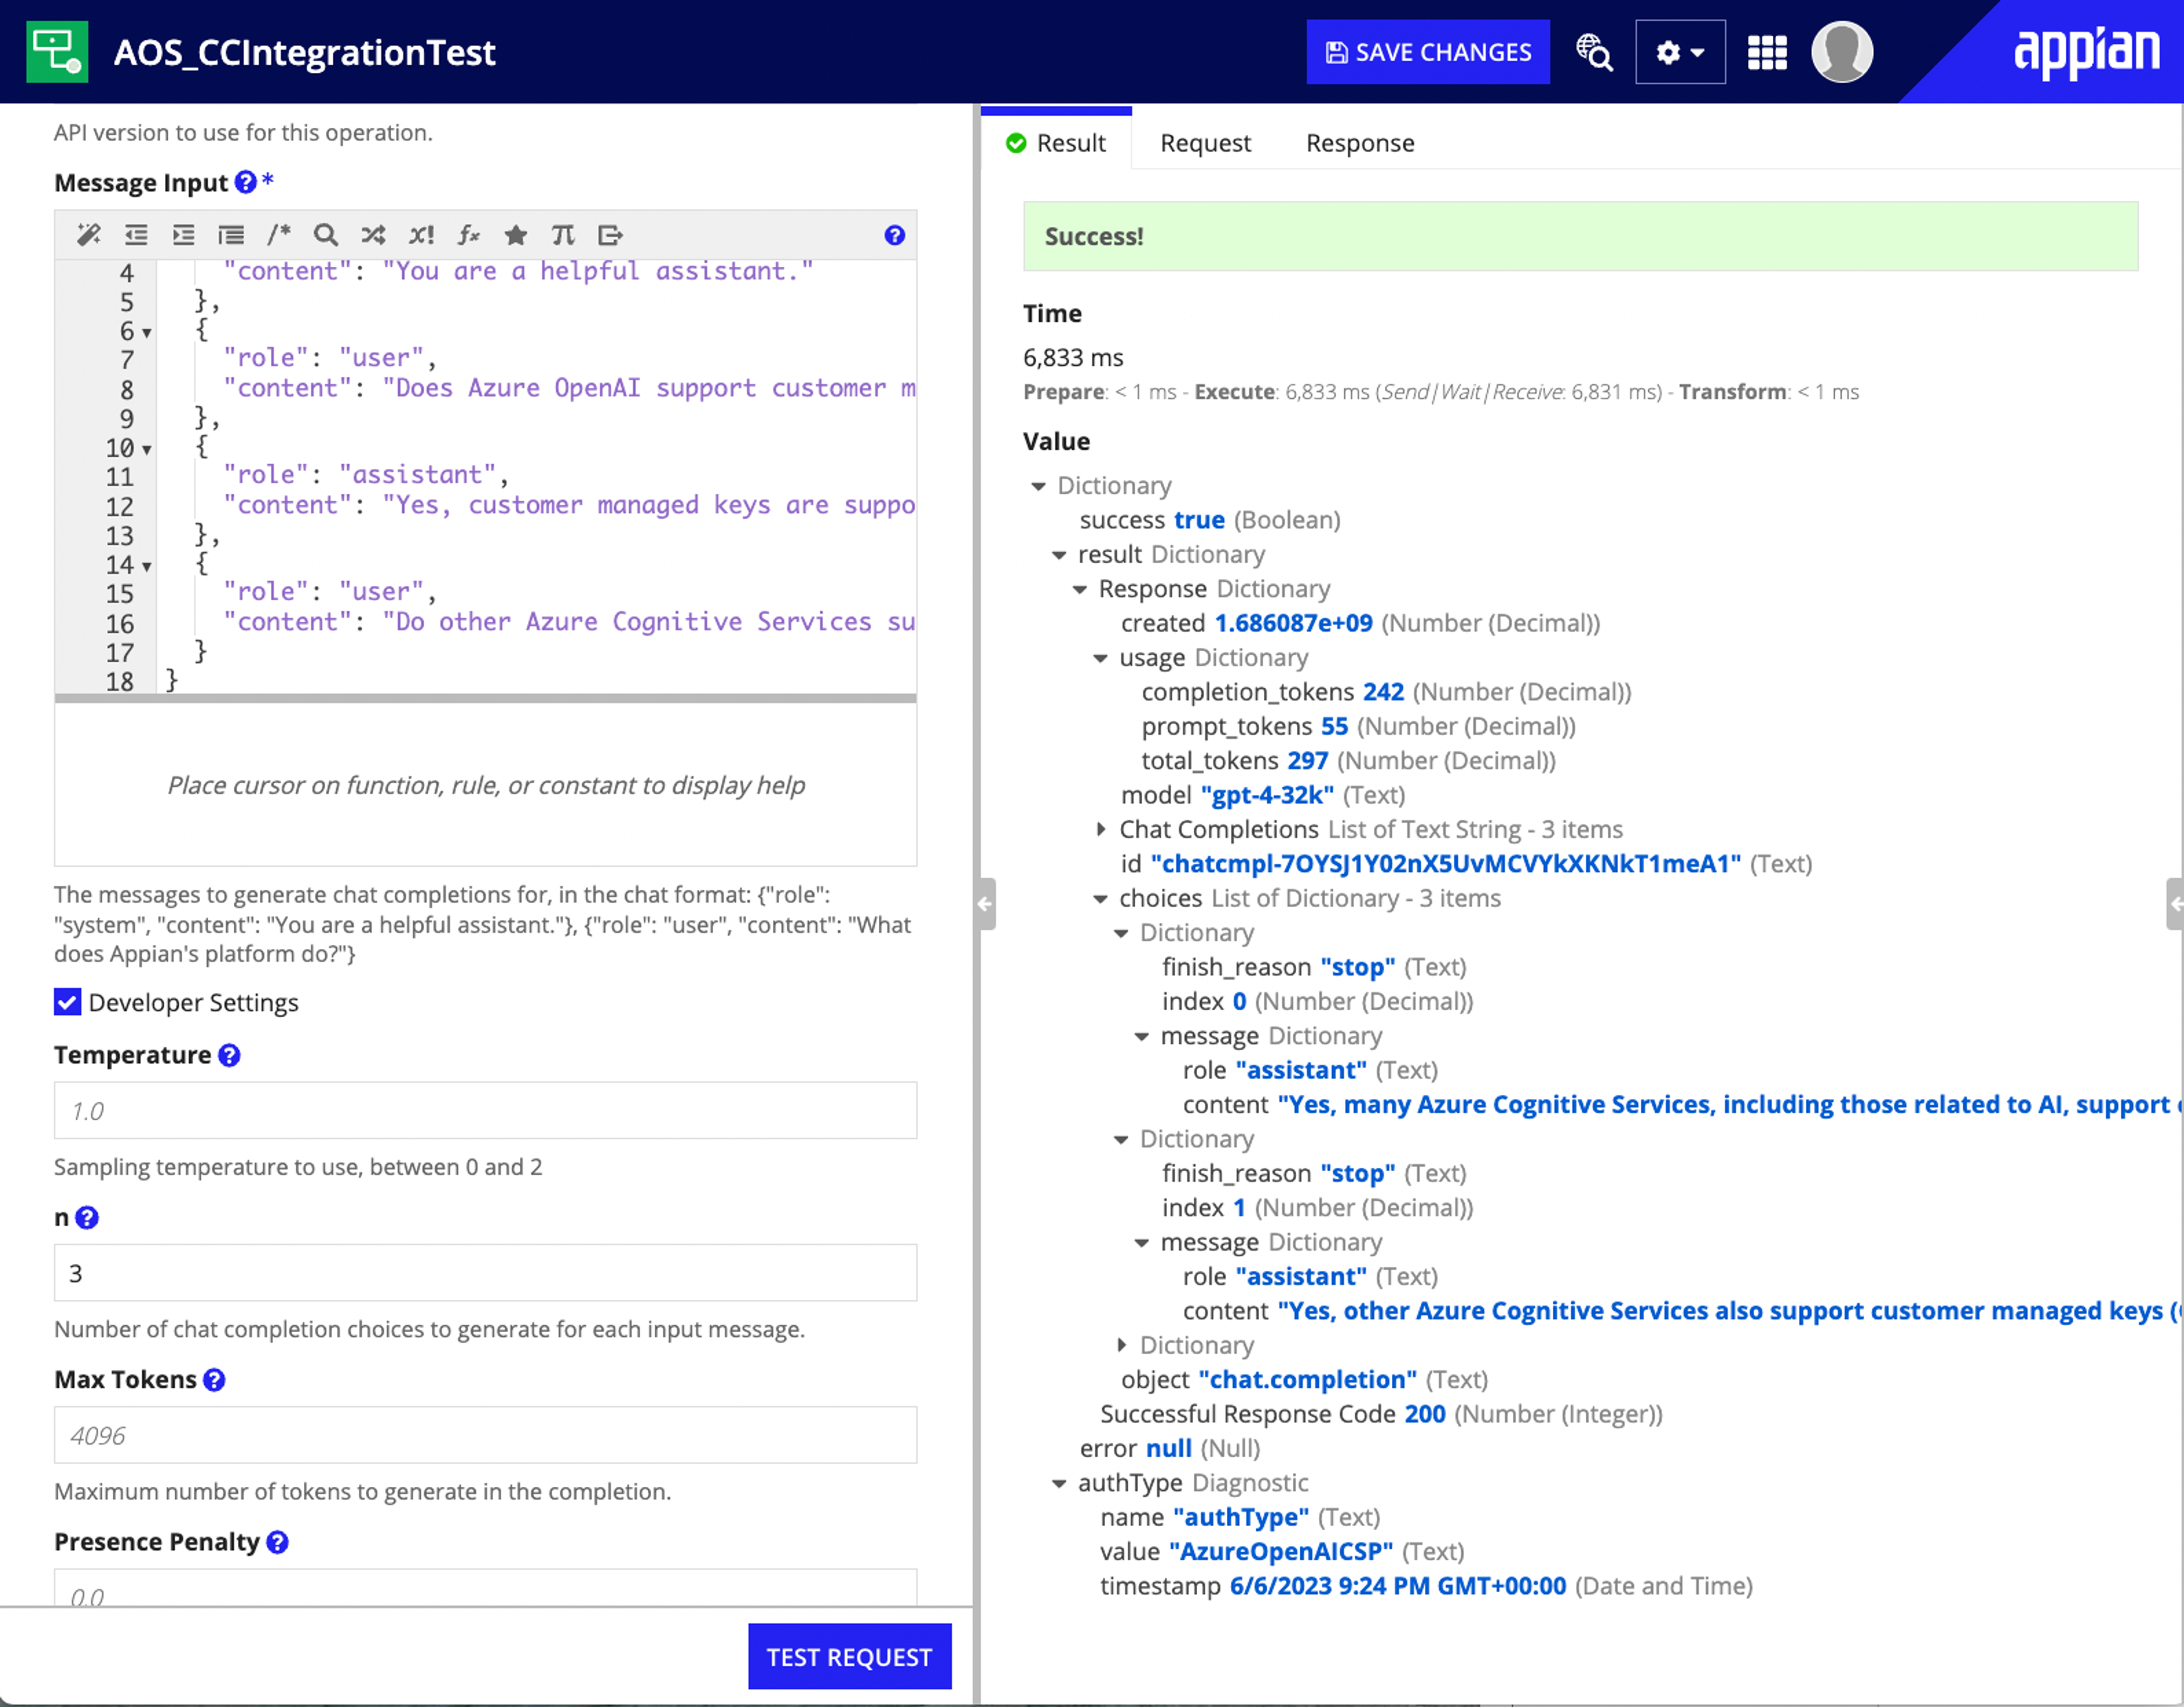Click the Successful Response Code 200 value
This screenshot has height=1707, width=2184.
1425,1414
